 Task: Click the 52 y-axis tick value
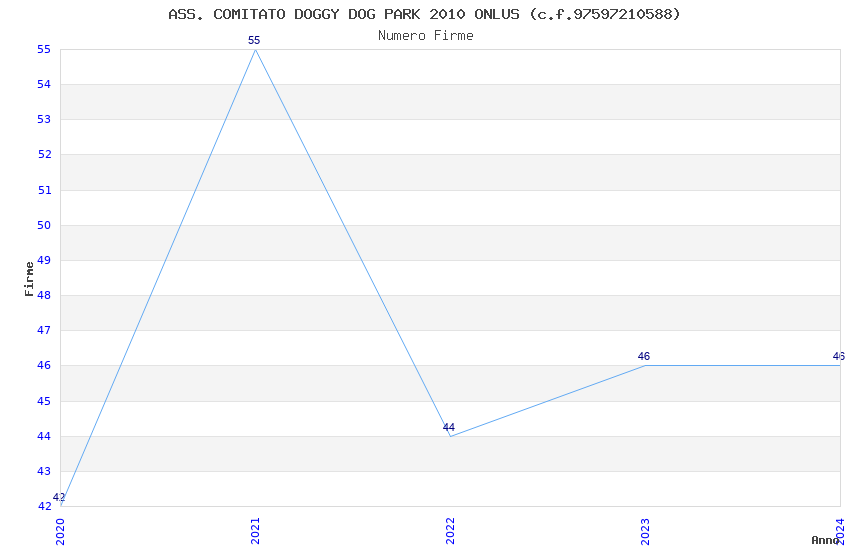pyautogui.click(x=44, y=154)
